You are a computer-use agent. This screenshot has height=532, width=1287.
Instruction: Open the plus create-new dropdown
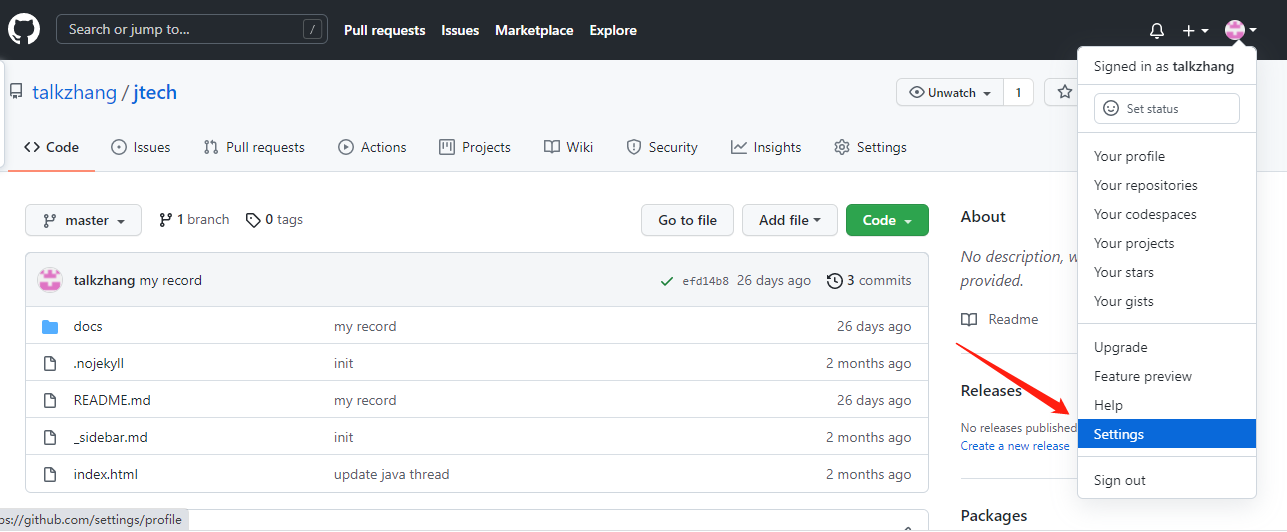coord(1195,31)
